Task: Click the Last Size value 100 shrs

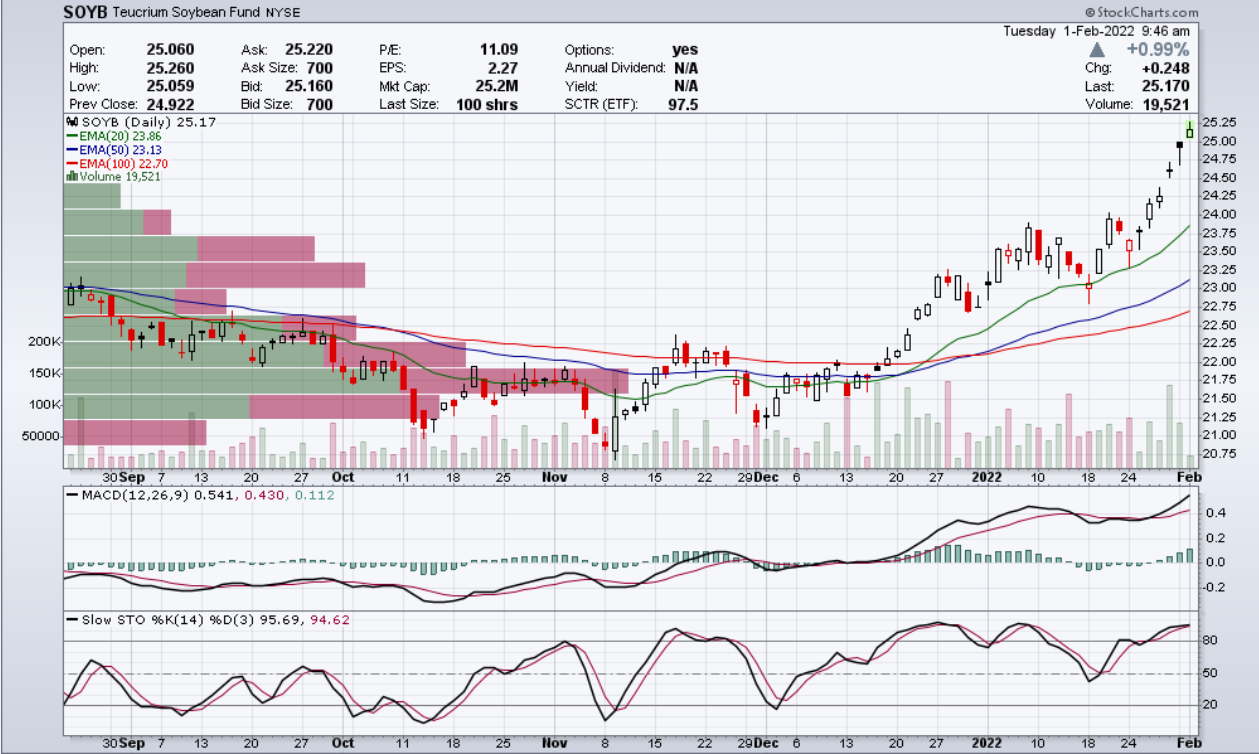Action: (x=486, y=104)
